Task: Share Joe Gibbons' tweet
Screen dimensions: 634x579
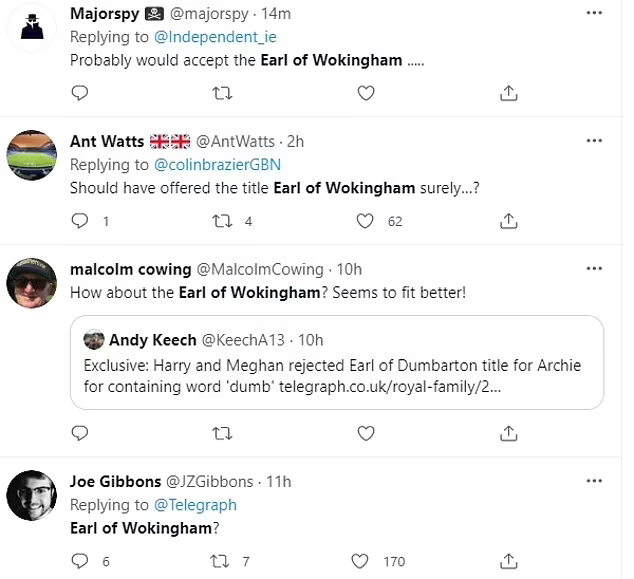Action: click(508, 561)
